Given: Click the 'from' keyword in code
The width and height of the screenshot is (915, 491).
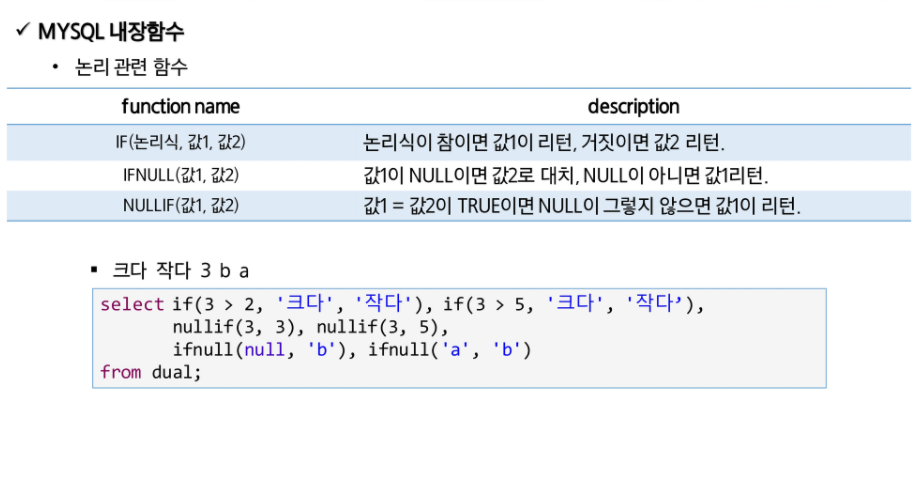Looking at the screenshot, I should point(120,372).
